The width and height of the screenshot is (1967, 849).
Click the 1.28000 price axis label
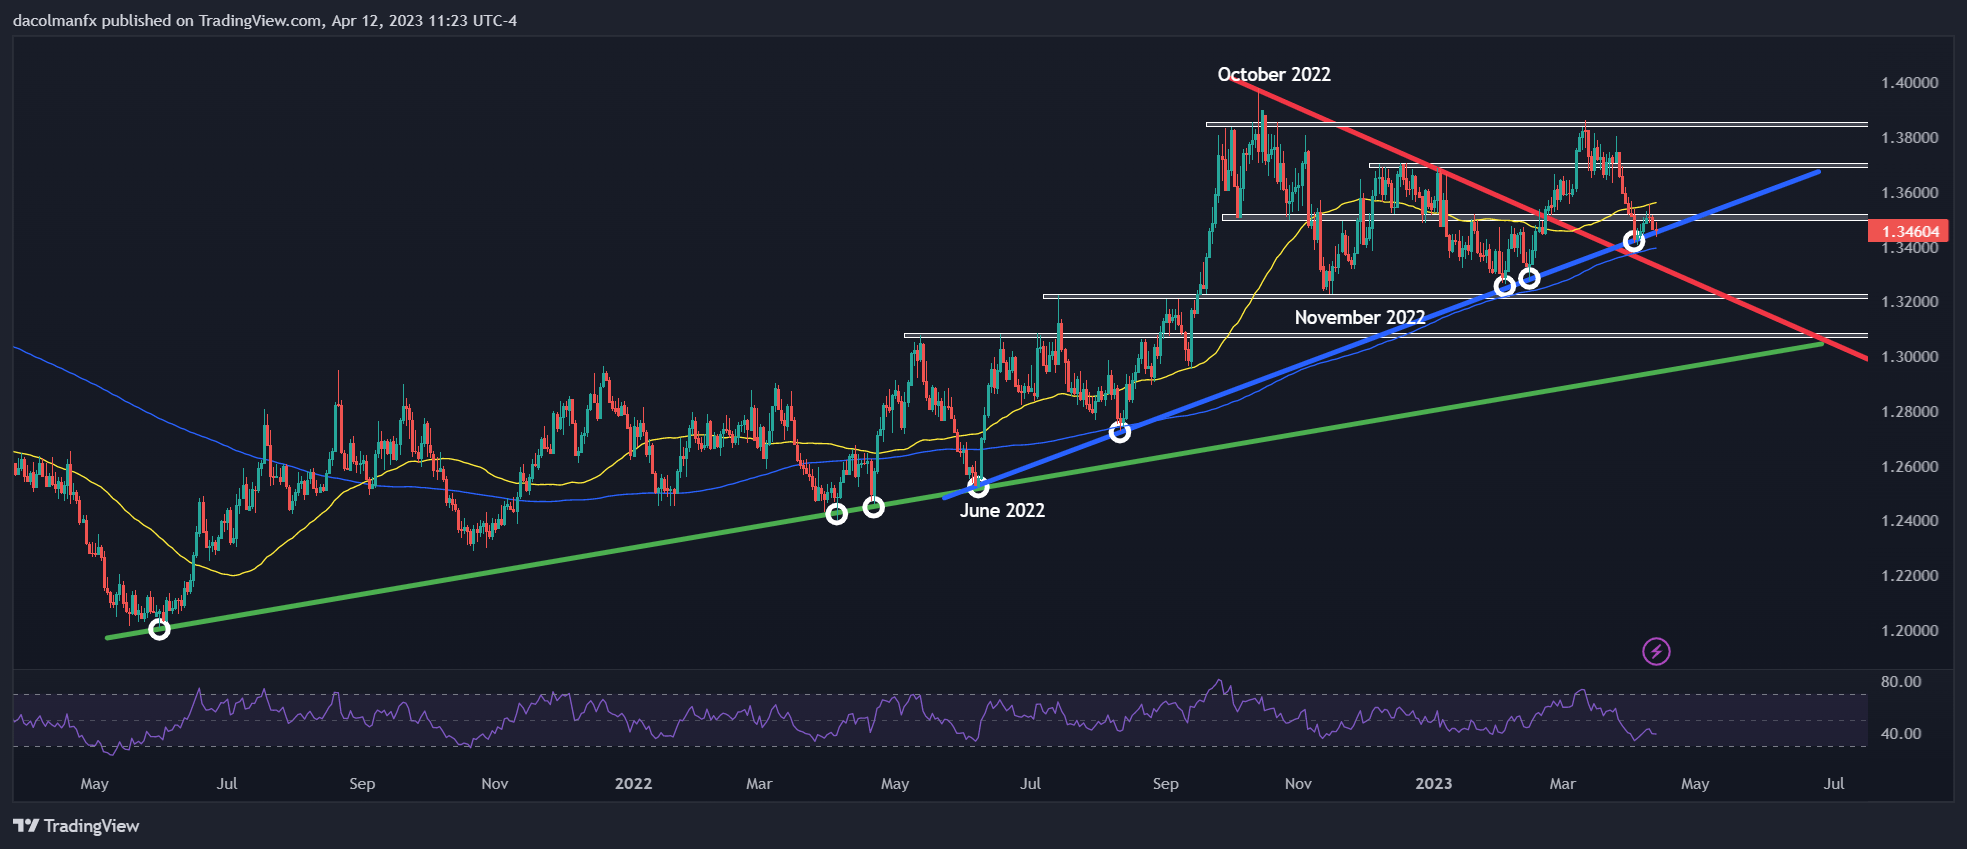click(1910, 412)
